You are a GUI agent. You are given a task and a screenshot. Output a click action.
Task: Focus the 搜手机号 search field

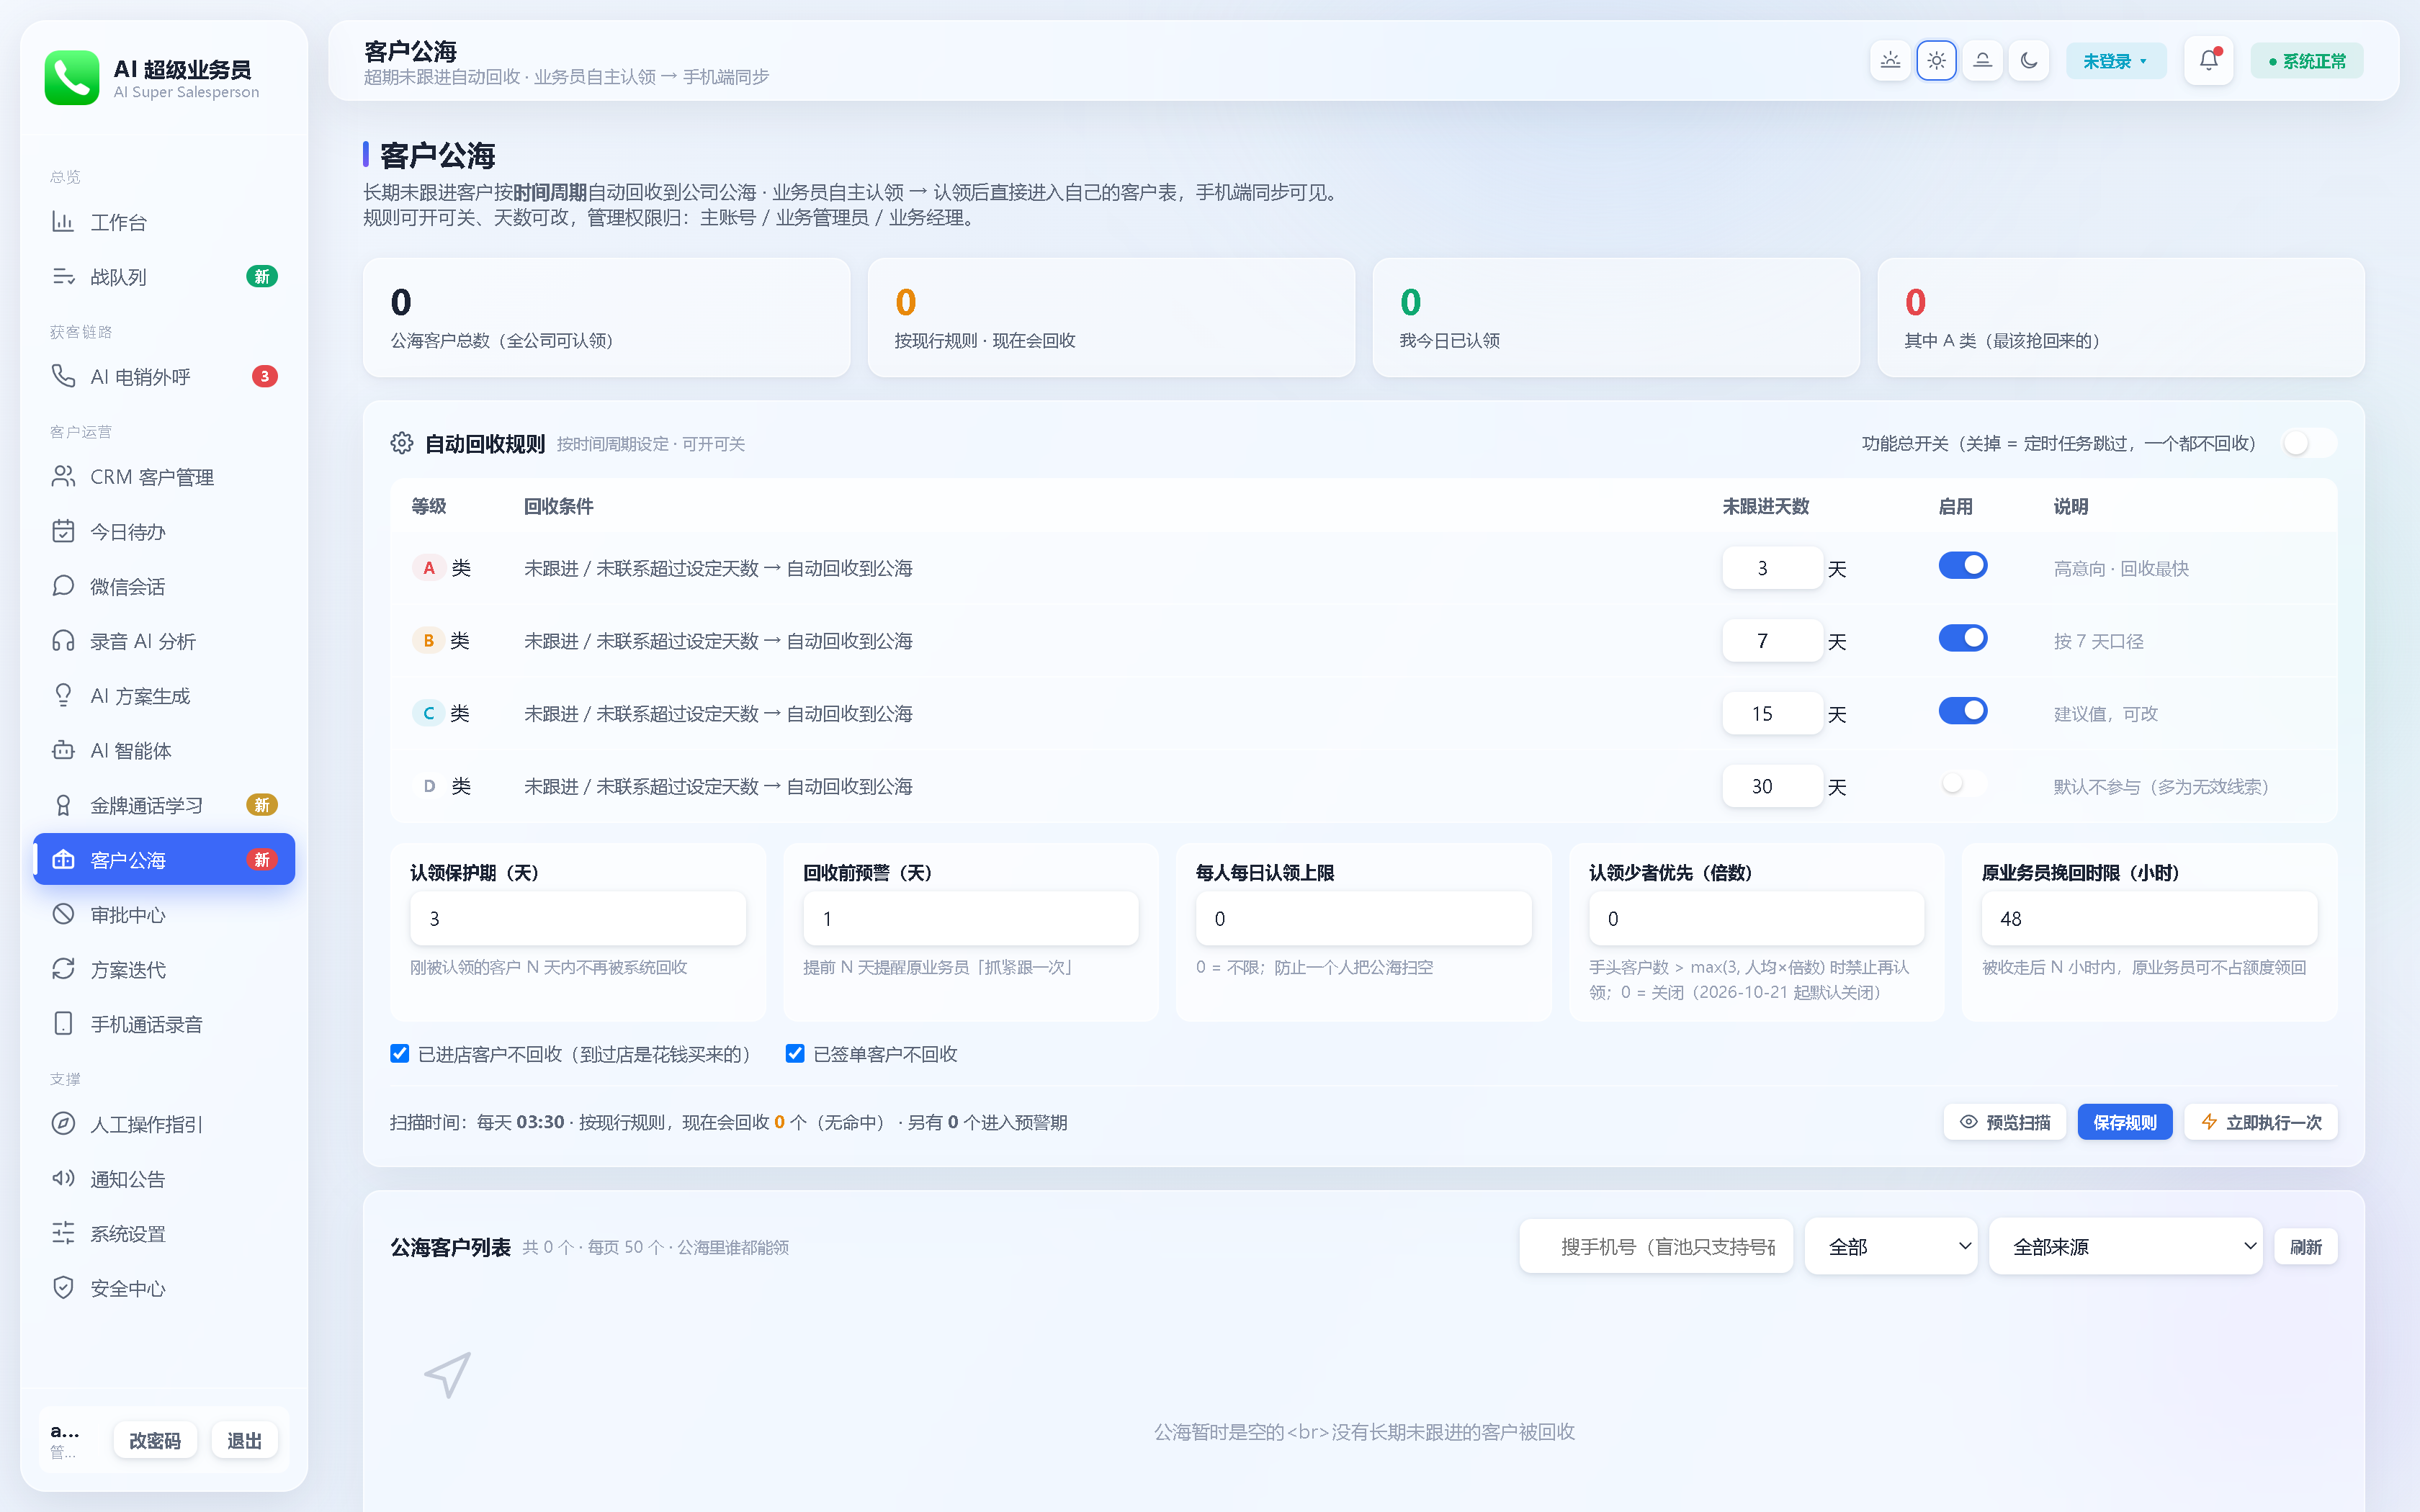[1656, 1247]
